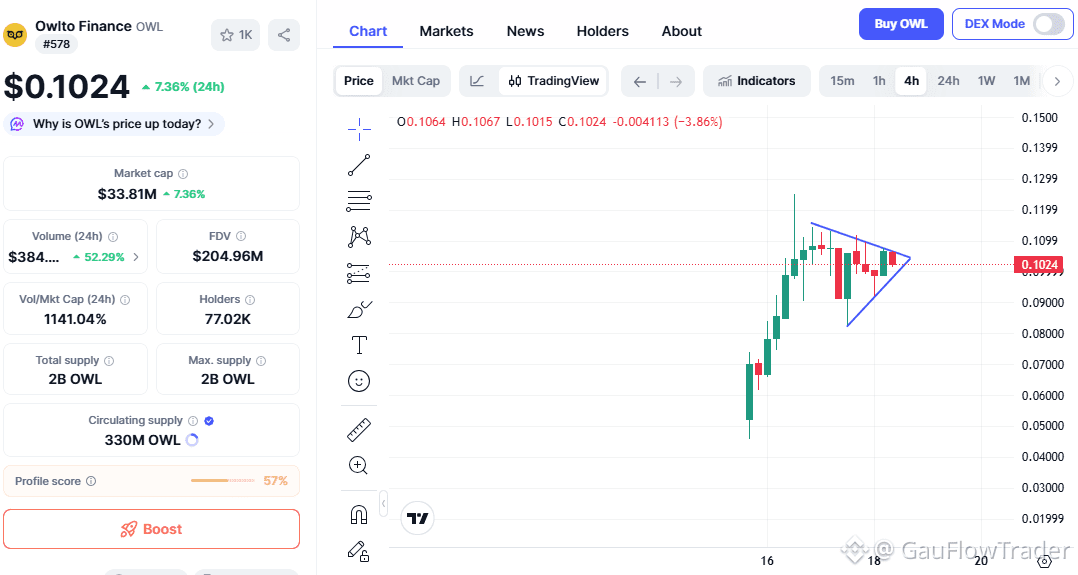Choose the Fibonacci retracement tool

tap(359, 200)
